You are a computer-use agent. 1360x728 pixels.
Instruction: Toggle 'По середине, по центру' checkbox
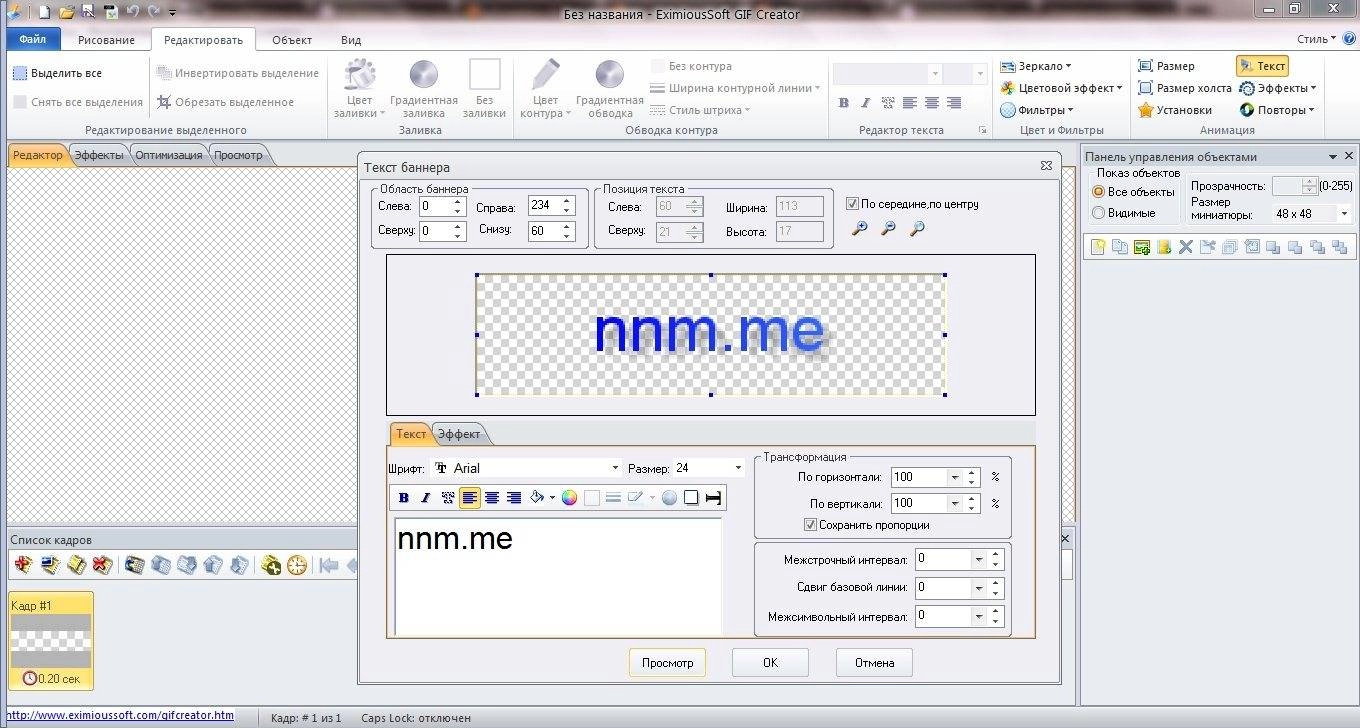click(852, 204)
